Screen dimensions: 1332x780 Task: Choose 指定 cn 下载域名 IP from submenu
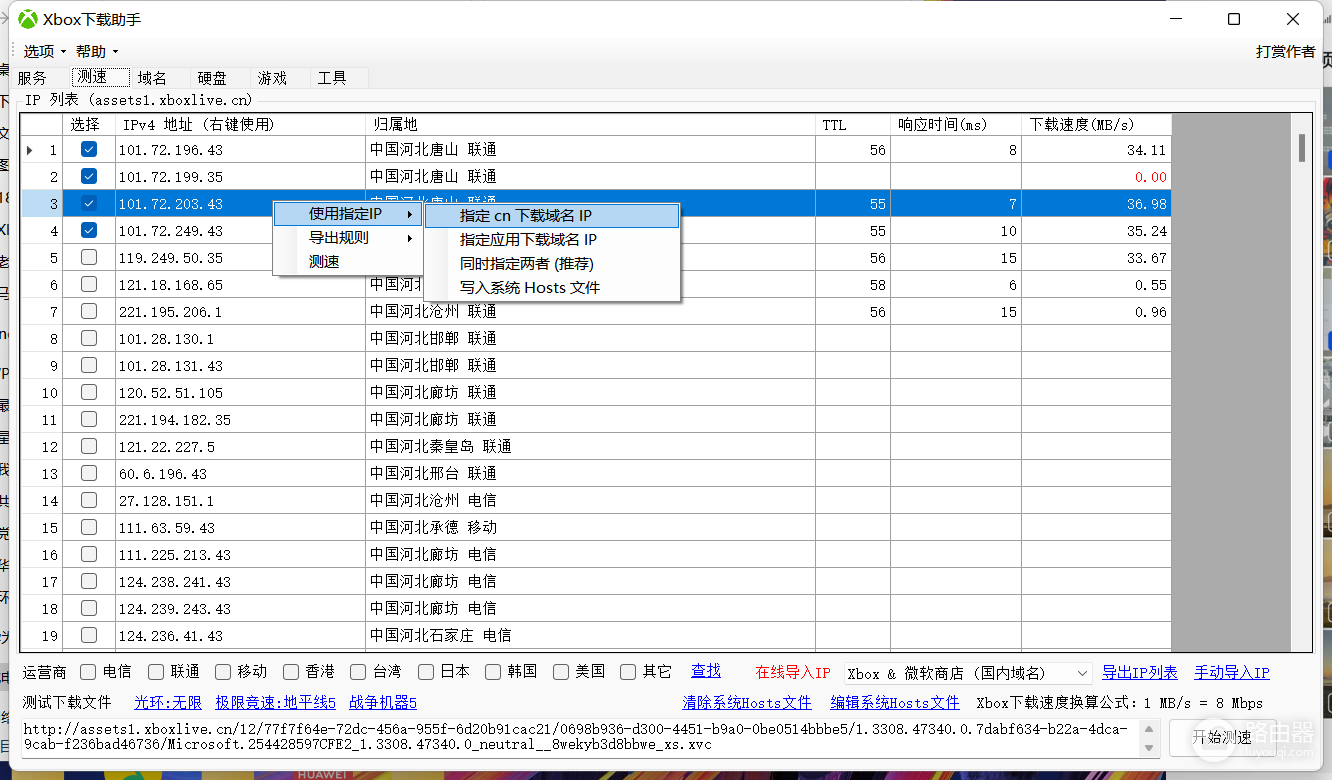click(552, 215)
